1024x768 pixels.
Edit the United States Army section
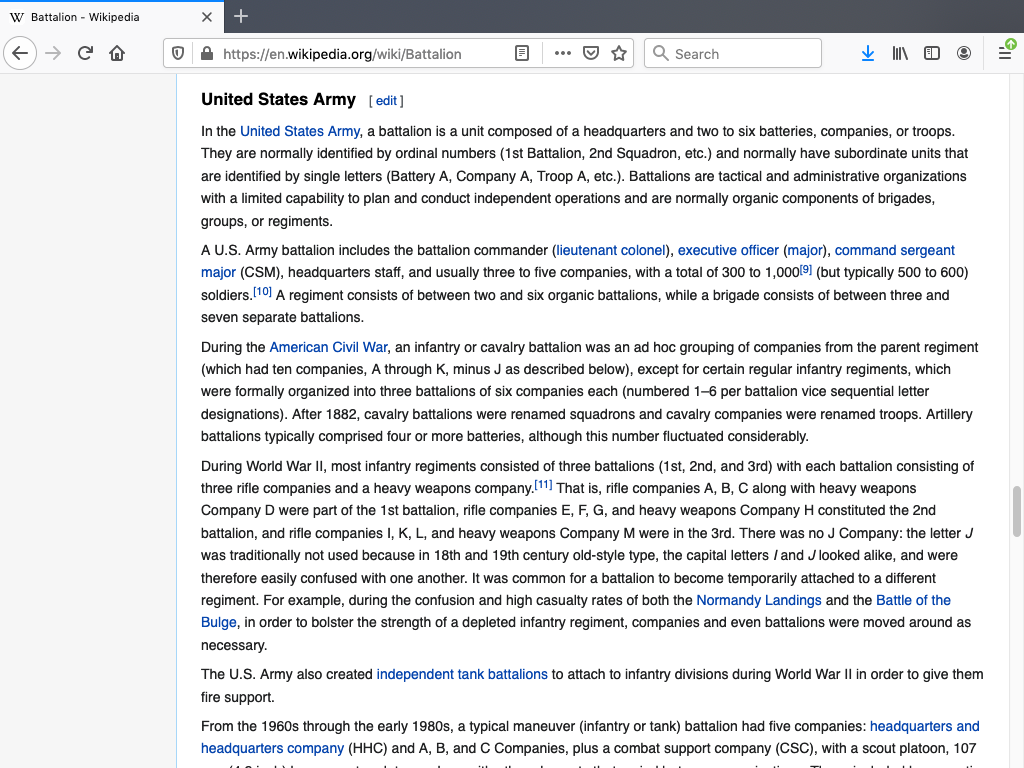386,101
